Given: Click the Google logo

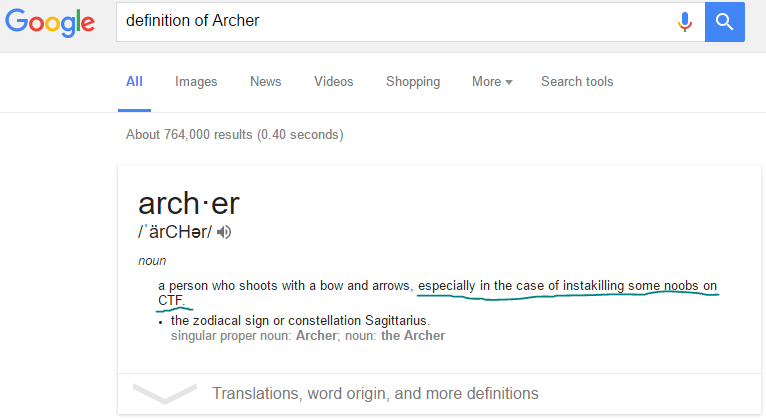Looking at the screenshot, I should click(x=50, y=22).
